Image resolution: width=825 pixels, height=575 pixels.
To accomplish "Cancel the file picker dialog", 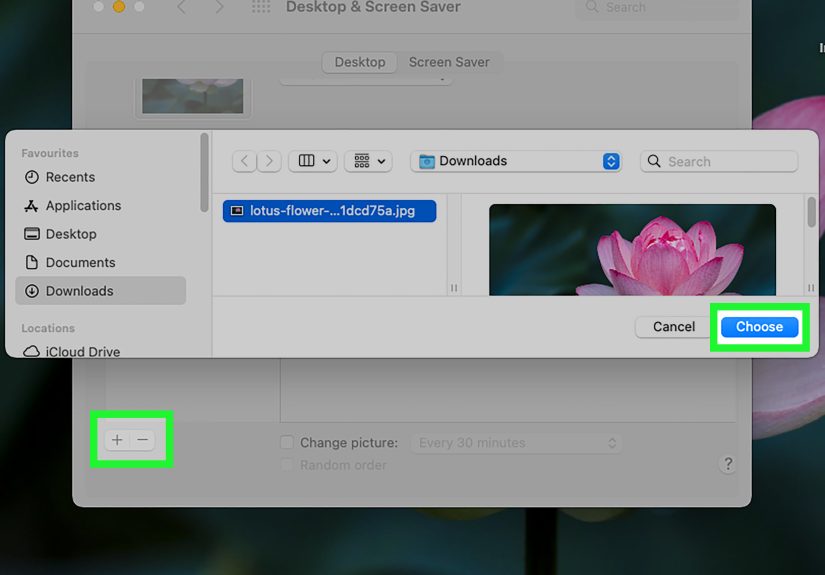I will [673, 327].
